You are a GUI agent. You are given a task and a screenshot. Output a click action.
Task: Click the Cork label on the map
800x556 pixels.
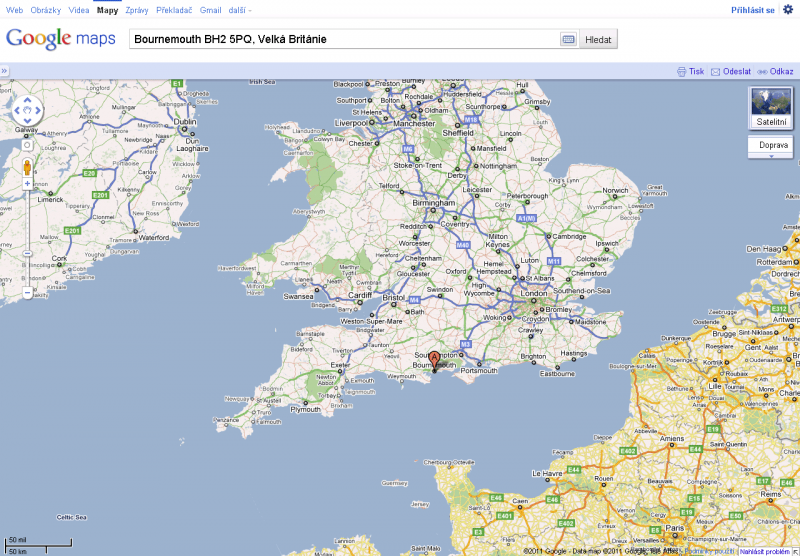point(59,258)
